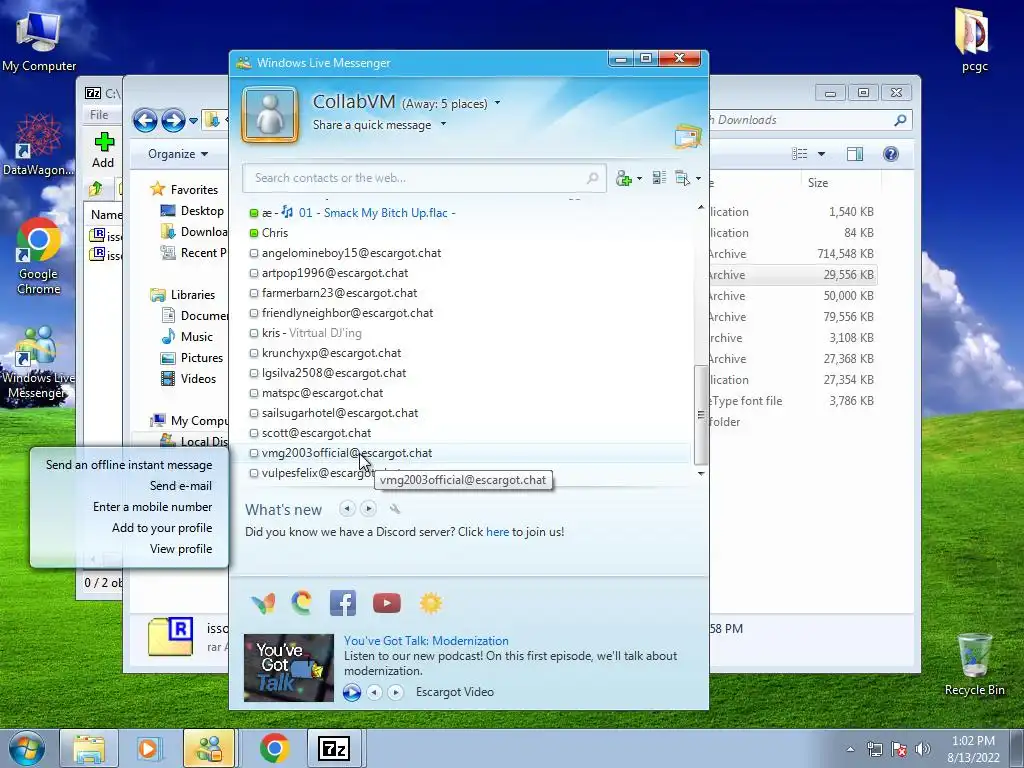This screenshot has height=768, width=1024.
Task: Go to next Escargot Video item
Action: click(x=395, y=692)
